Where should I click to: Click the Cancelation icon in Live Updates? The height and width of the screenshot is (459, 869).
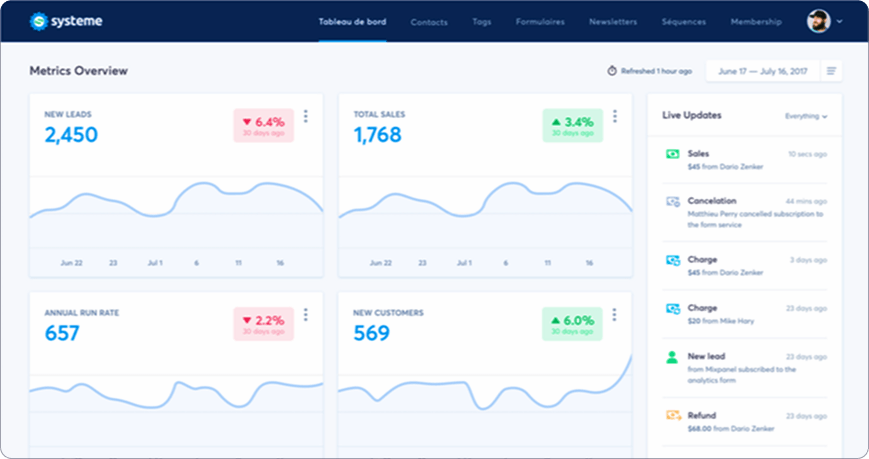coord(673,202)
